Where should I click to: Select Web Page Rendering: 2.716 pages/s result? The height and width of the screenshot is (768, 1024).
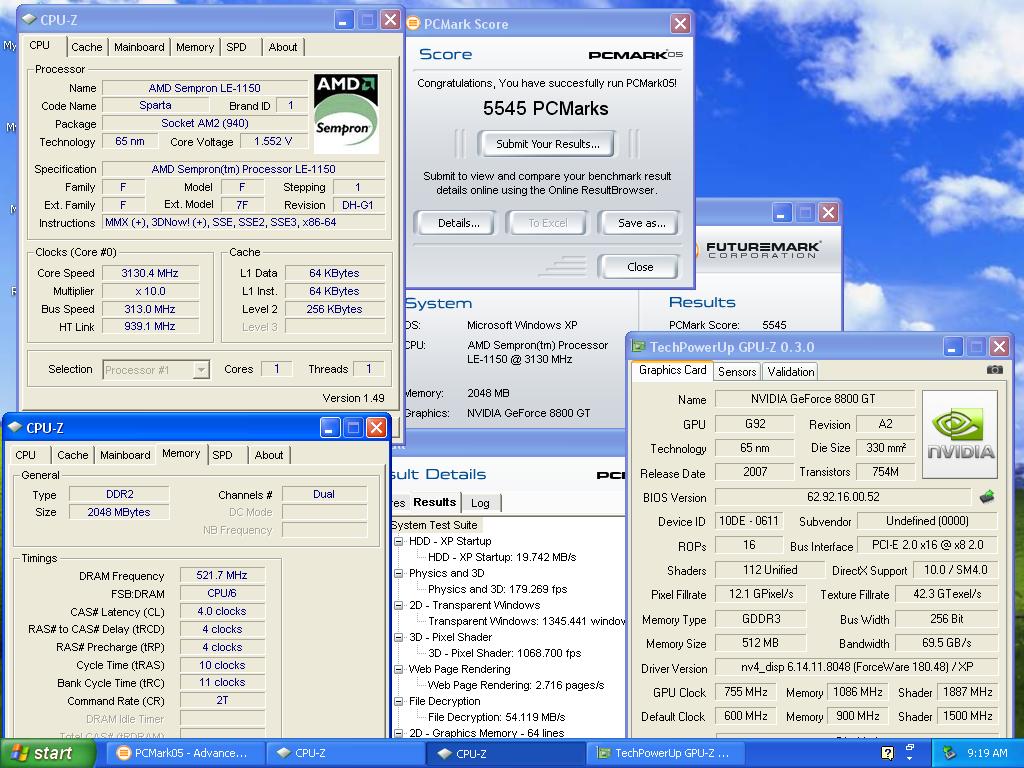coord(516,685)
